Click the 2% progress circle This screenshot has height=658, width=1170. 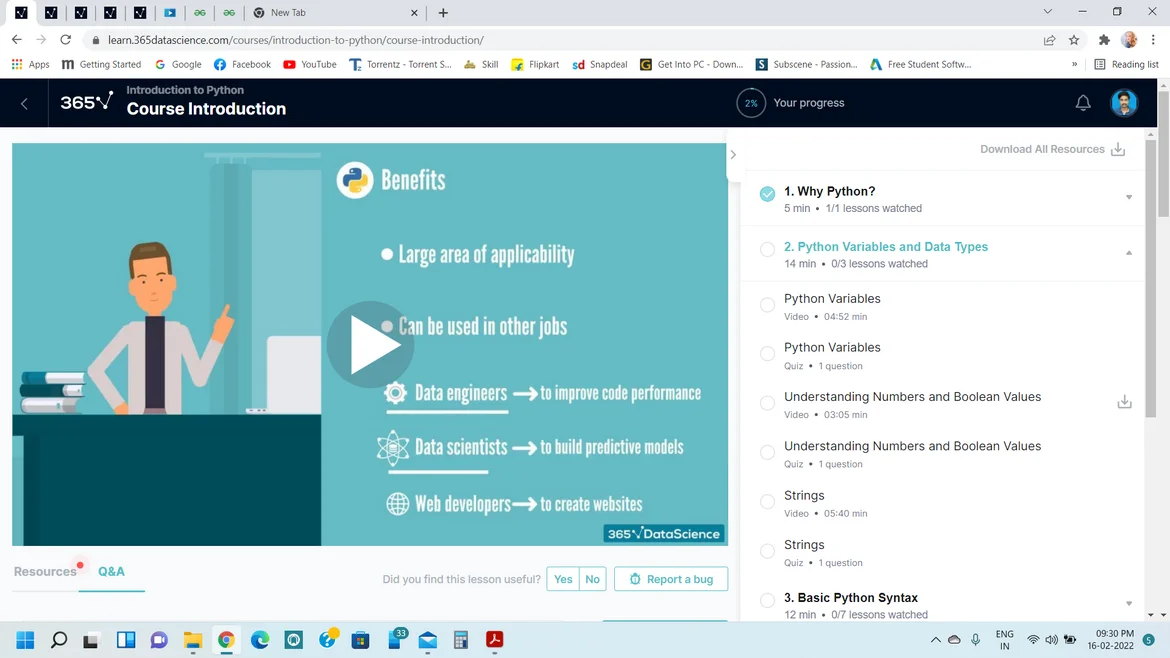click(x=751, y=103)
